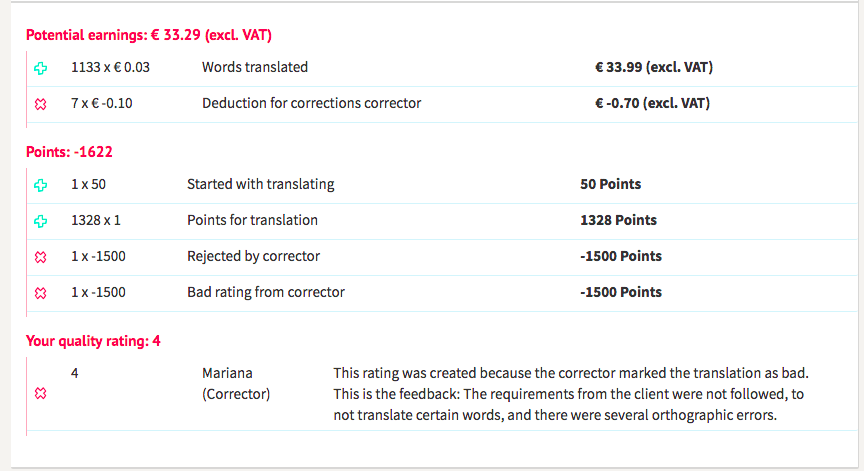The width and height of the screenshot is (864, 471).
Task: Click the plus icon beside Started with translating
Action: [41, 185]
